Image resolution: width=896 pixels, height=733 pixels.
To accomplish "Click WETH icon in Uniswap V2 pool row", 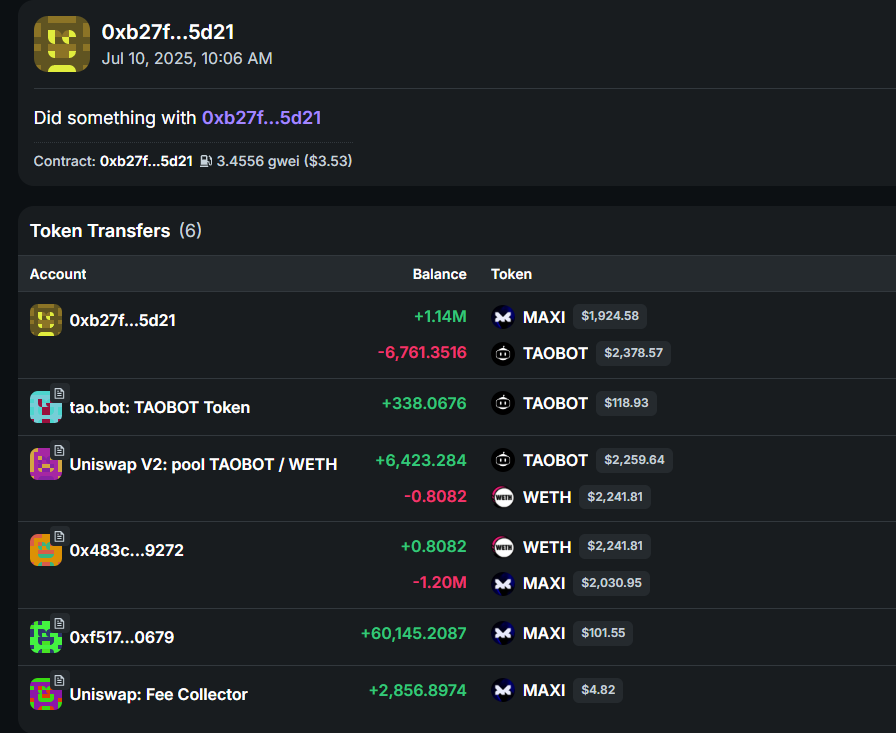I will click(503, 497).
